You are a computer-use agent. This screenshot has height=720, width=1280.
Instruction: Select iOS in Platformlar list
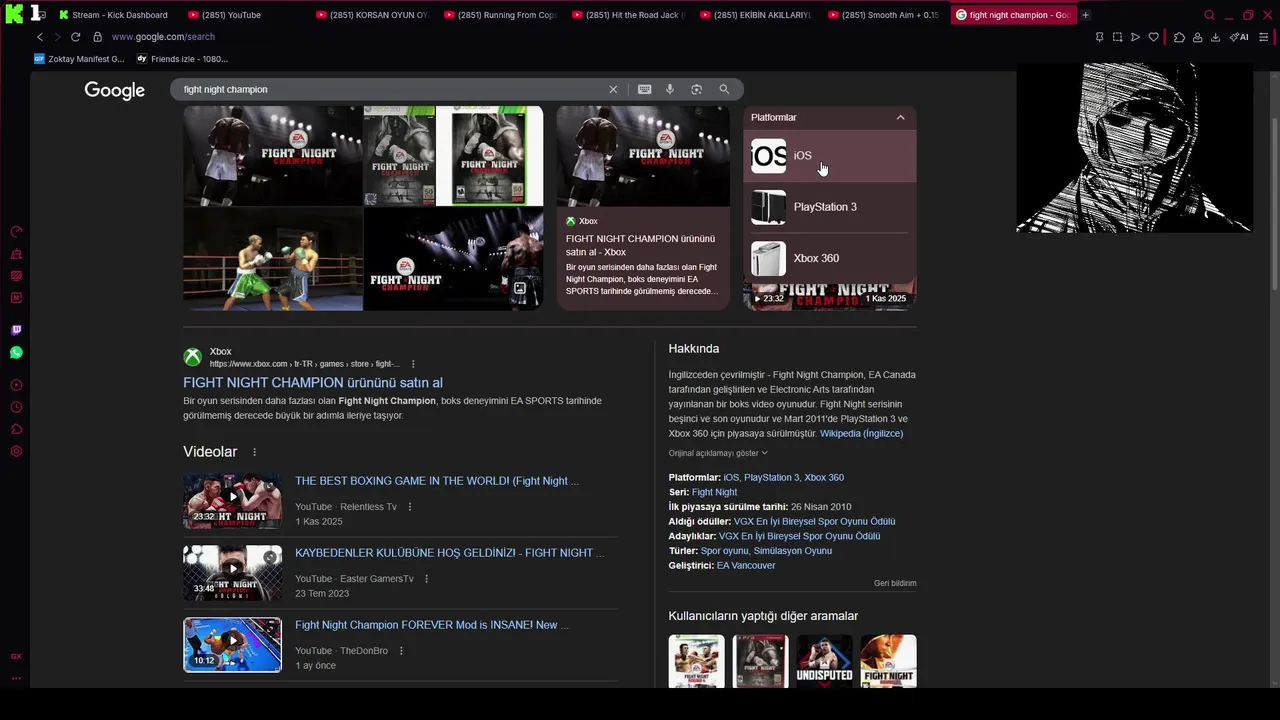(x=829, y=156)
